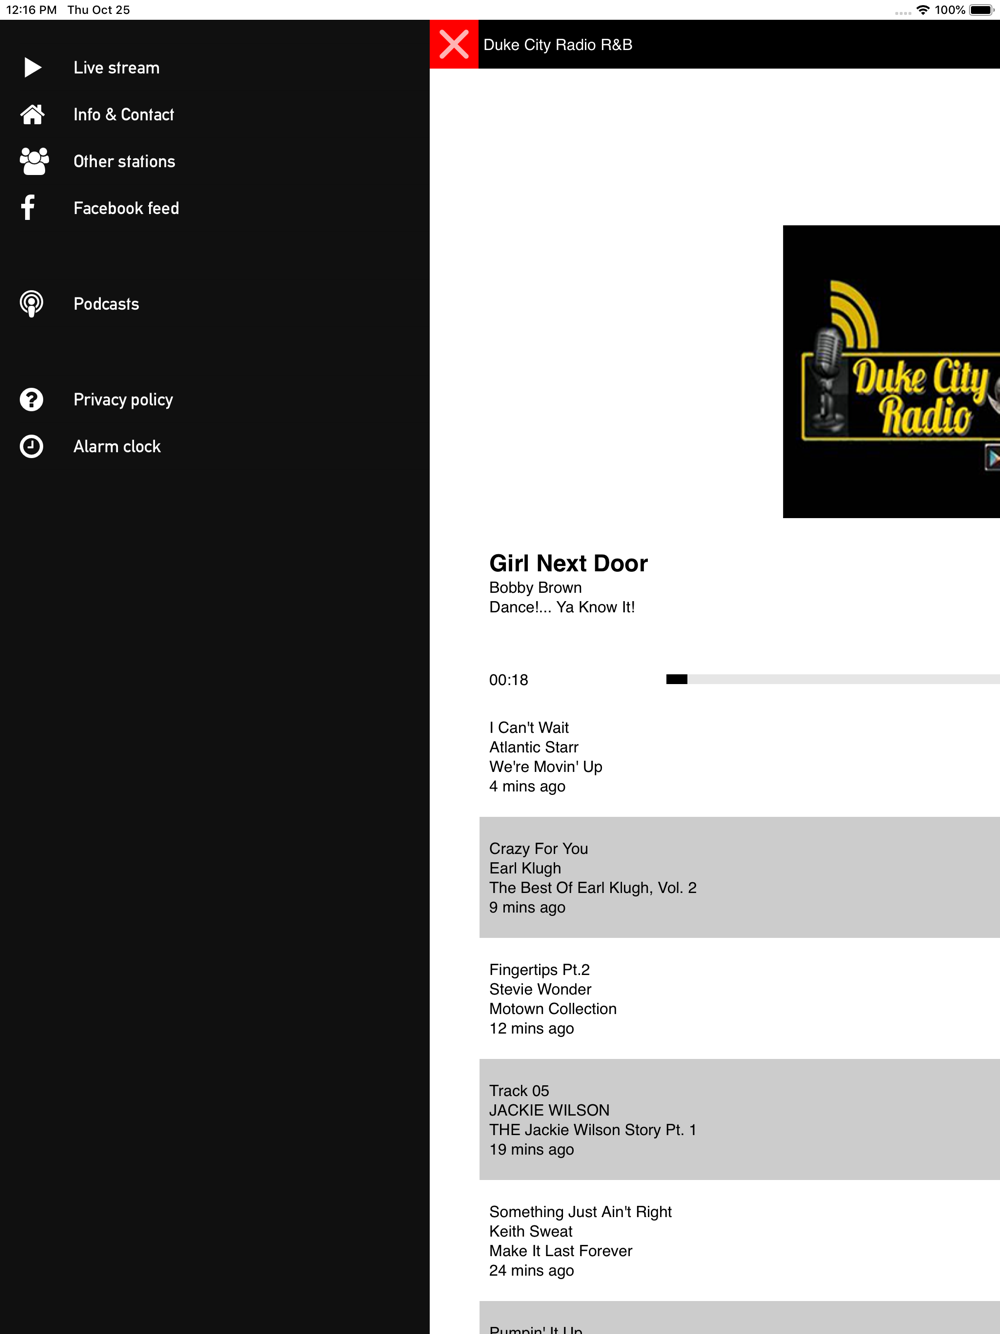This screenshot has width=1000, height=1334.
Task: Close the side menu with the red X
Action: [454, 44]
